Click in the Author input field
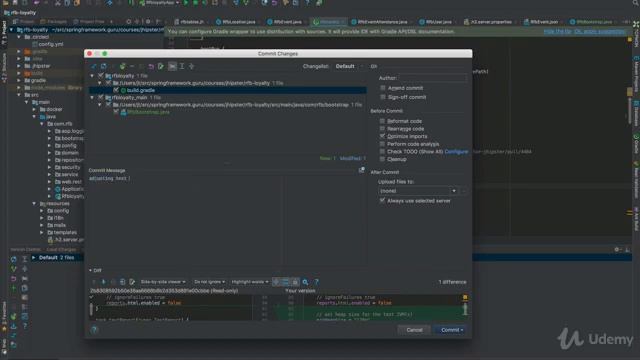640x360 pixels. tap(433, 78)
